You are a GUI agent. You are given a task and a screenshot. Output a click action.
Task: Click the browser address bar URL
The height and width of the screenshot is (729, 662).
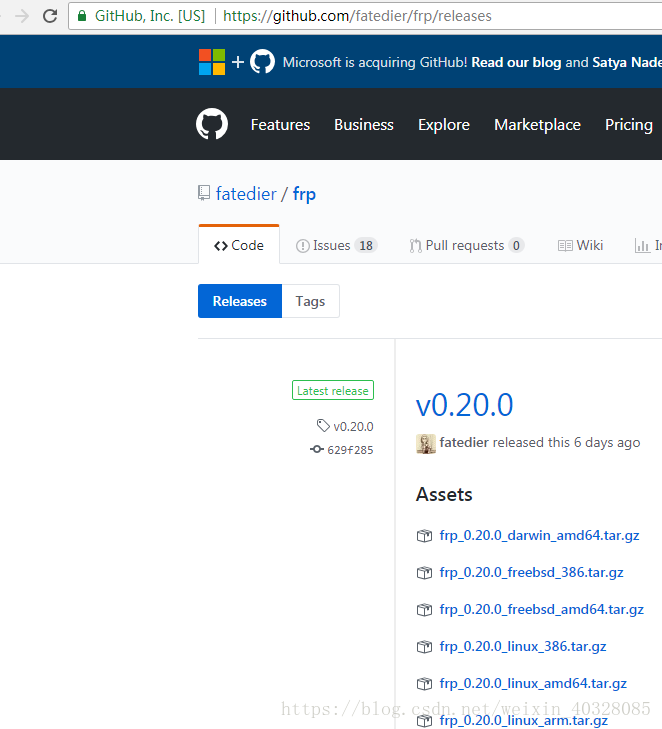[x=357, y=16]
